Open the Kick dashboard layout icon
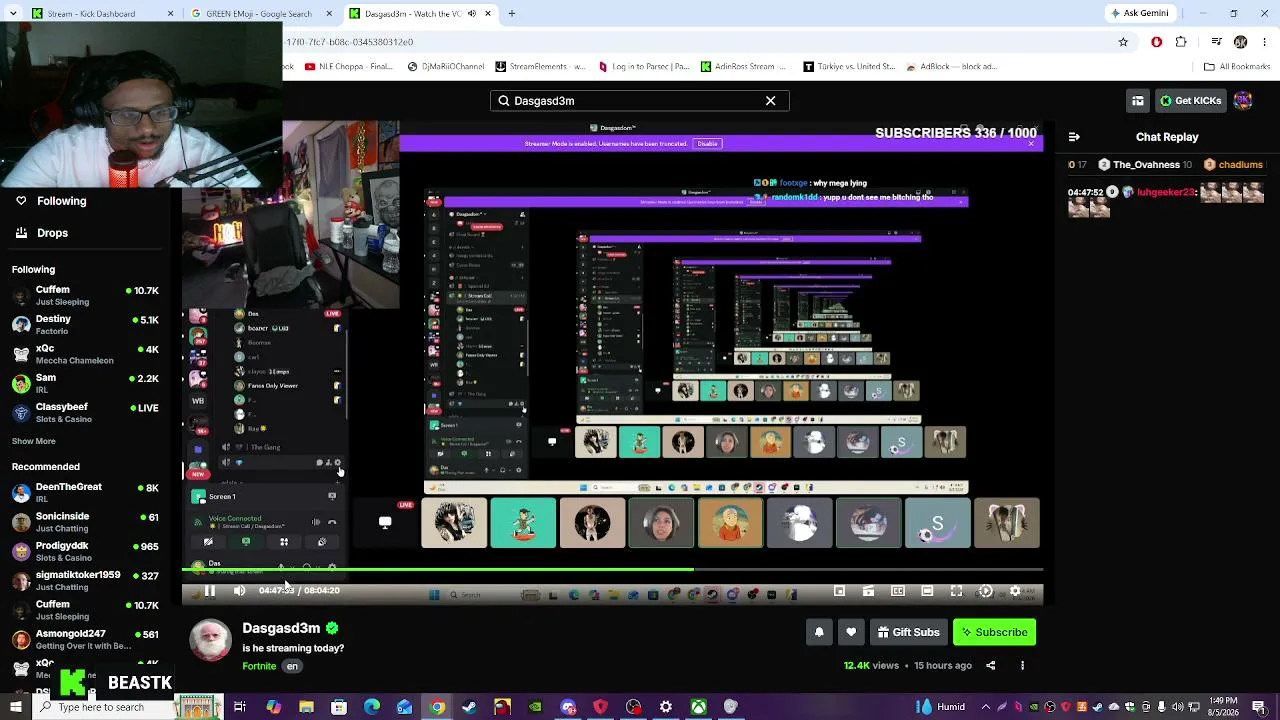 coord(1138,101)
